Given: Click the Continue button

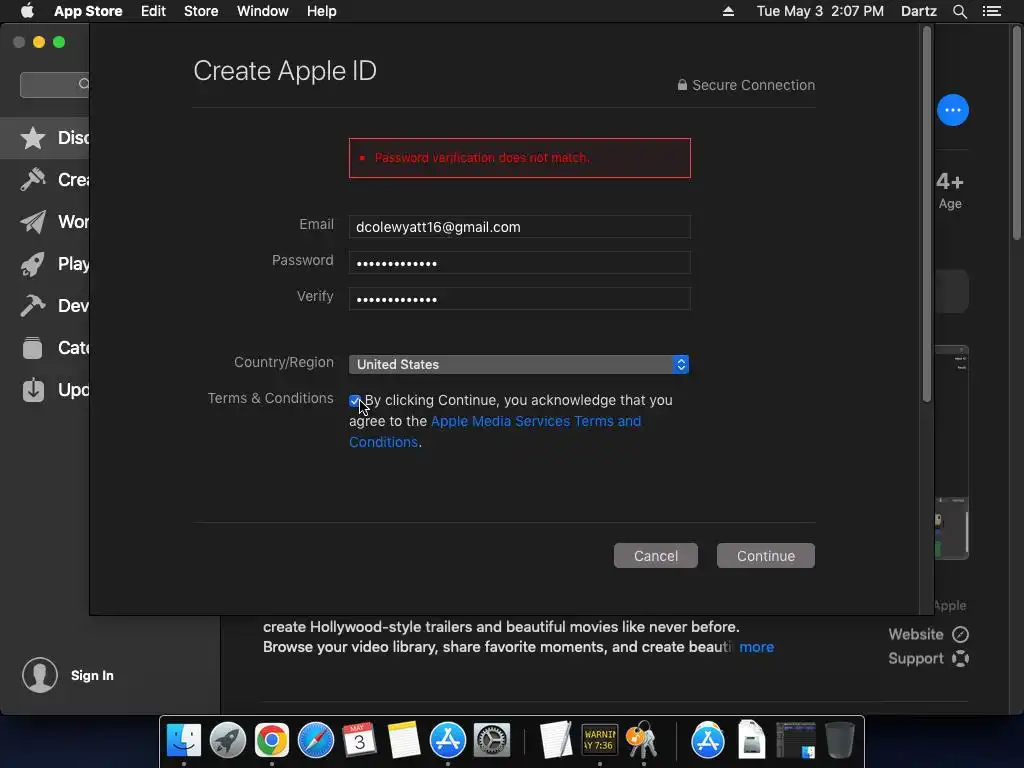Looking at the screenshot, I should pos(765,556).
